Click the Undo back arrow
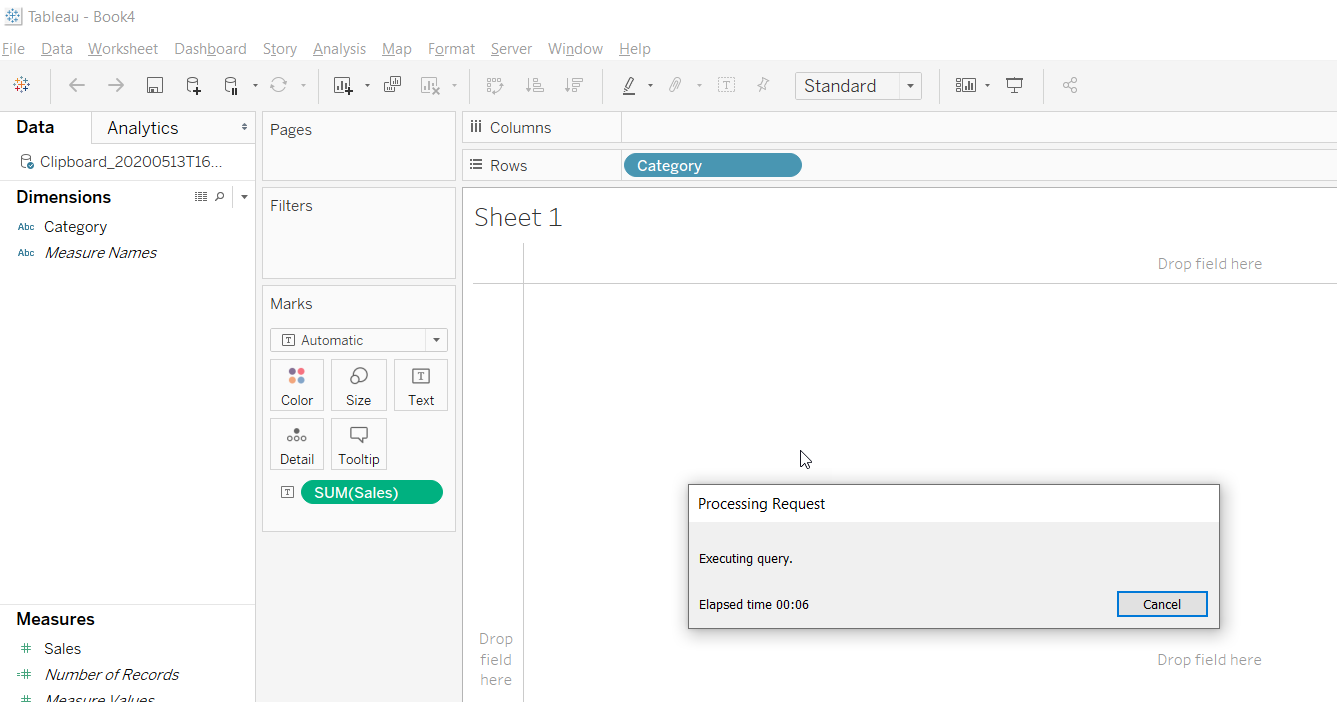The height and width of the screenshot is (702, 1337). tap(77, 86)
